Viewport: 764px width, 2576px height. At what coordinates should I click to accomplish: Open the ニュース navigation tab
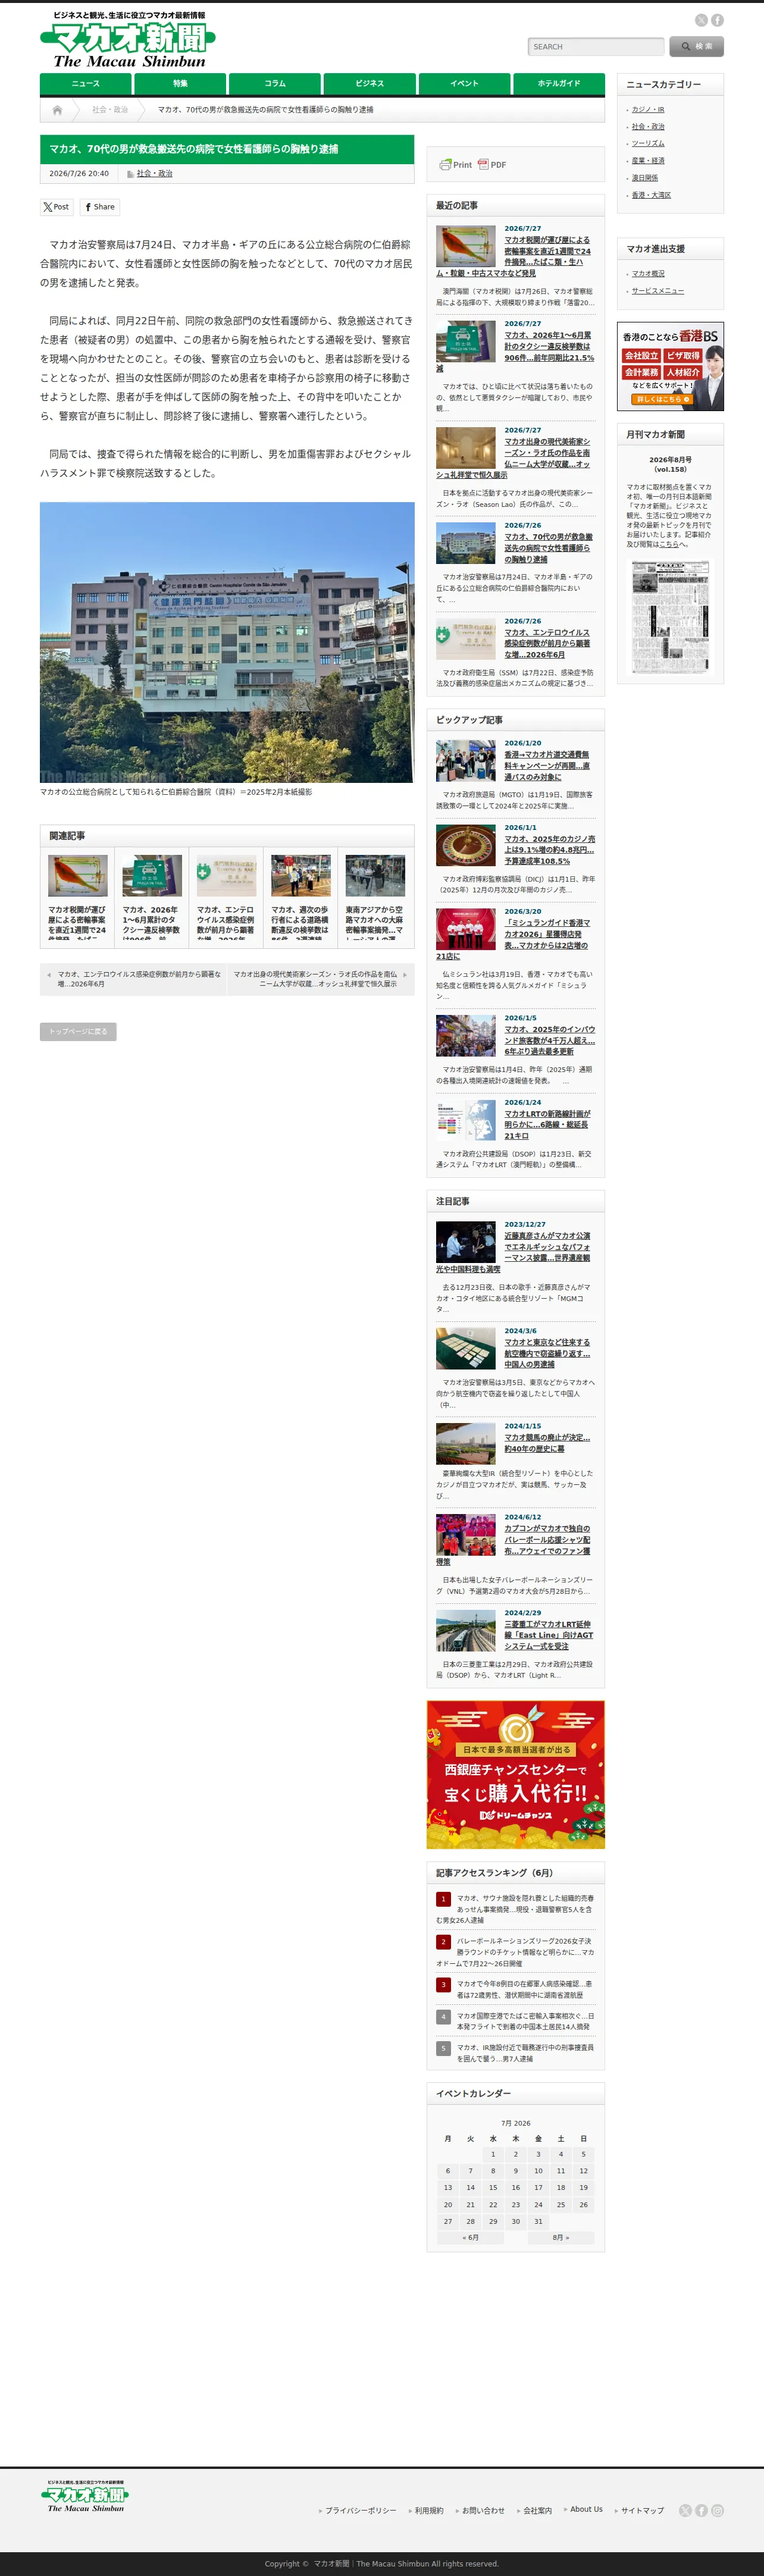(85, 84)
